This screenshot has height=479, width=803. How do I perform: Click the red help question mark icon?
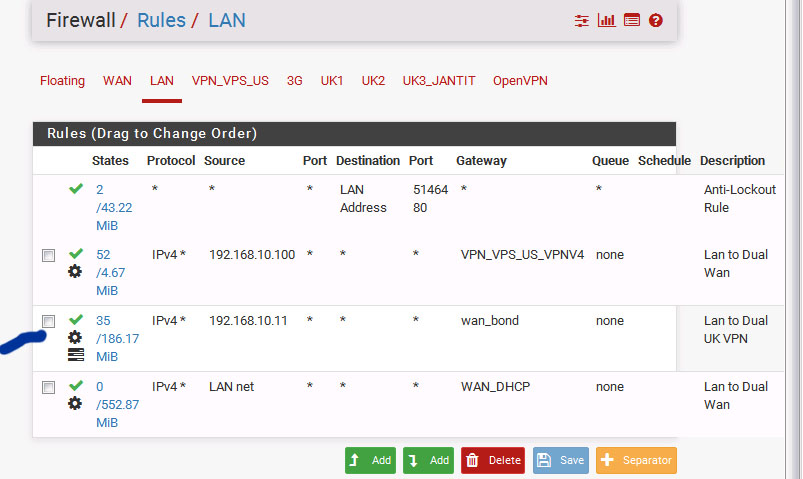[x=656, y=20]
